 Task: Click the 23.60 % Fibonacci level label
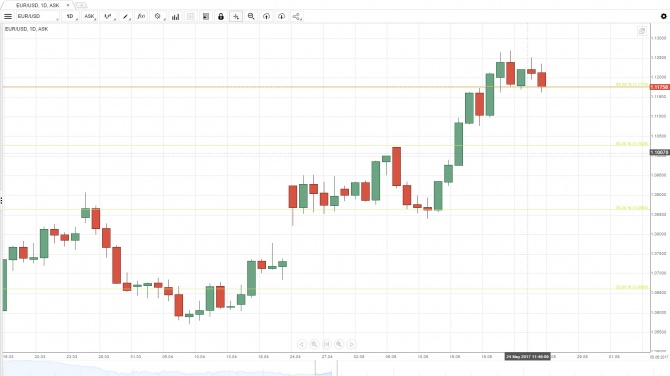[x=632, y=287]
